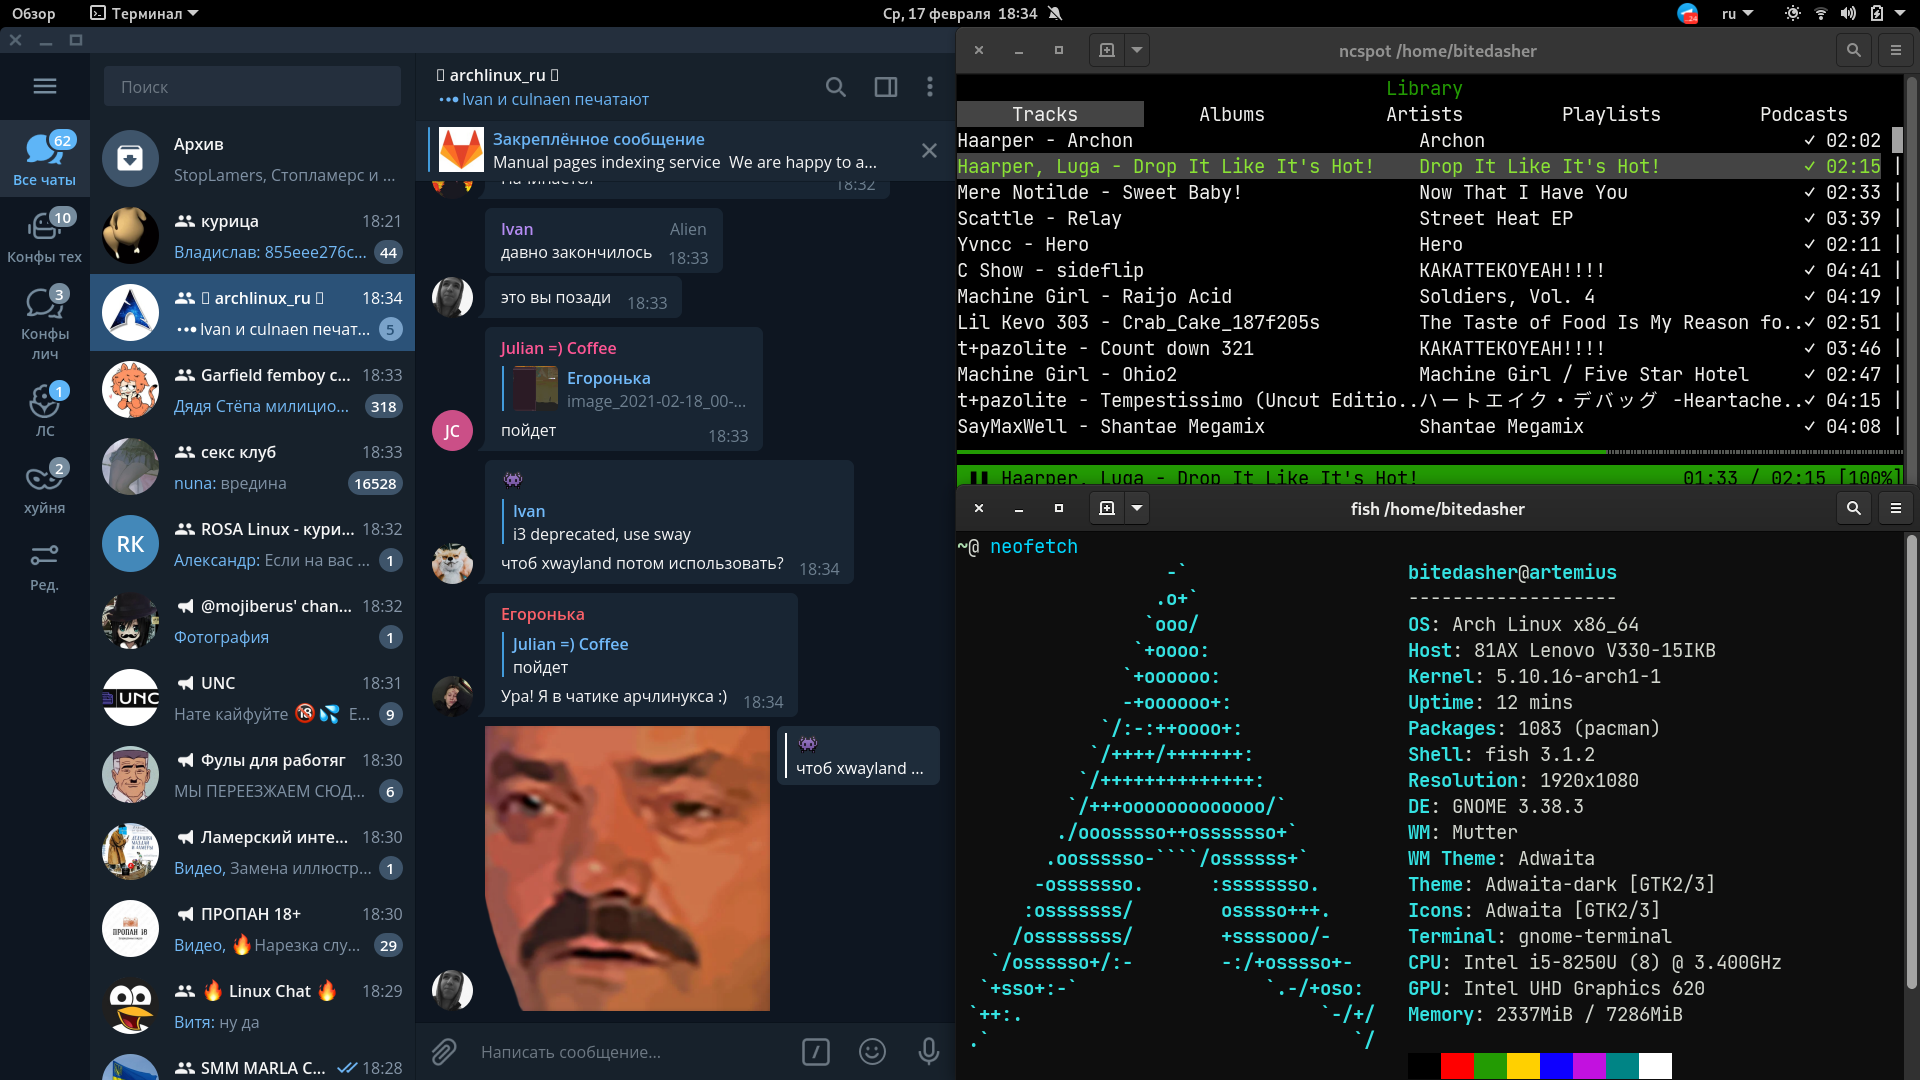
Task: Start a voice message with the microphone
Action: [929, 1052]
